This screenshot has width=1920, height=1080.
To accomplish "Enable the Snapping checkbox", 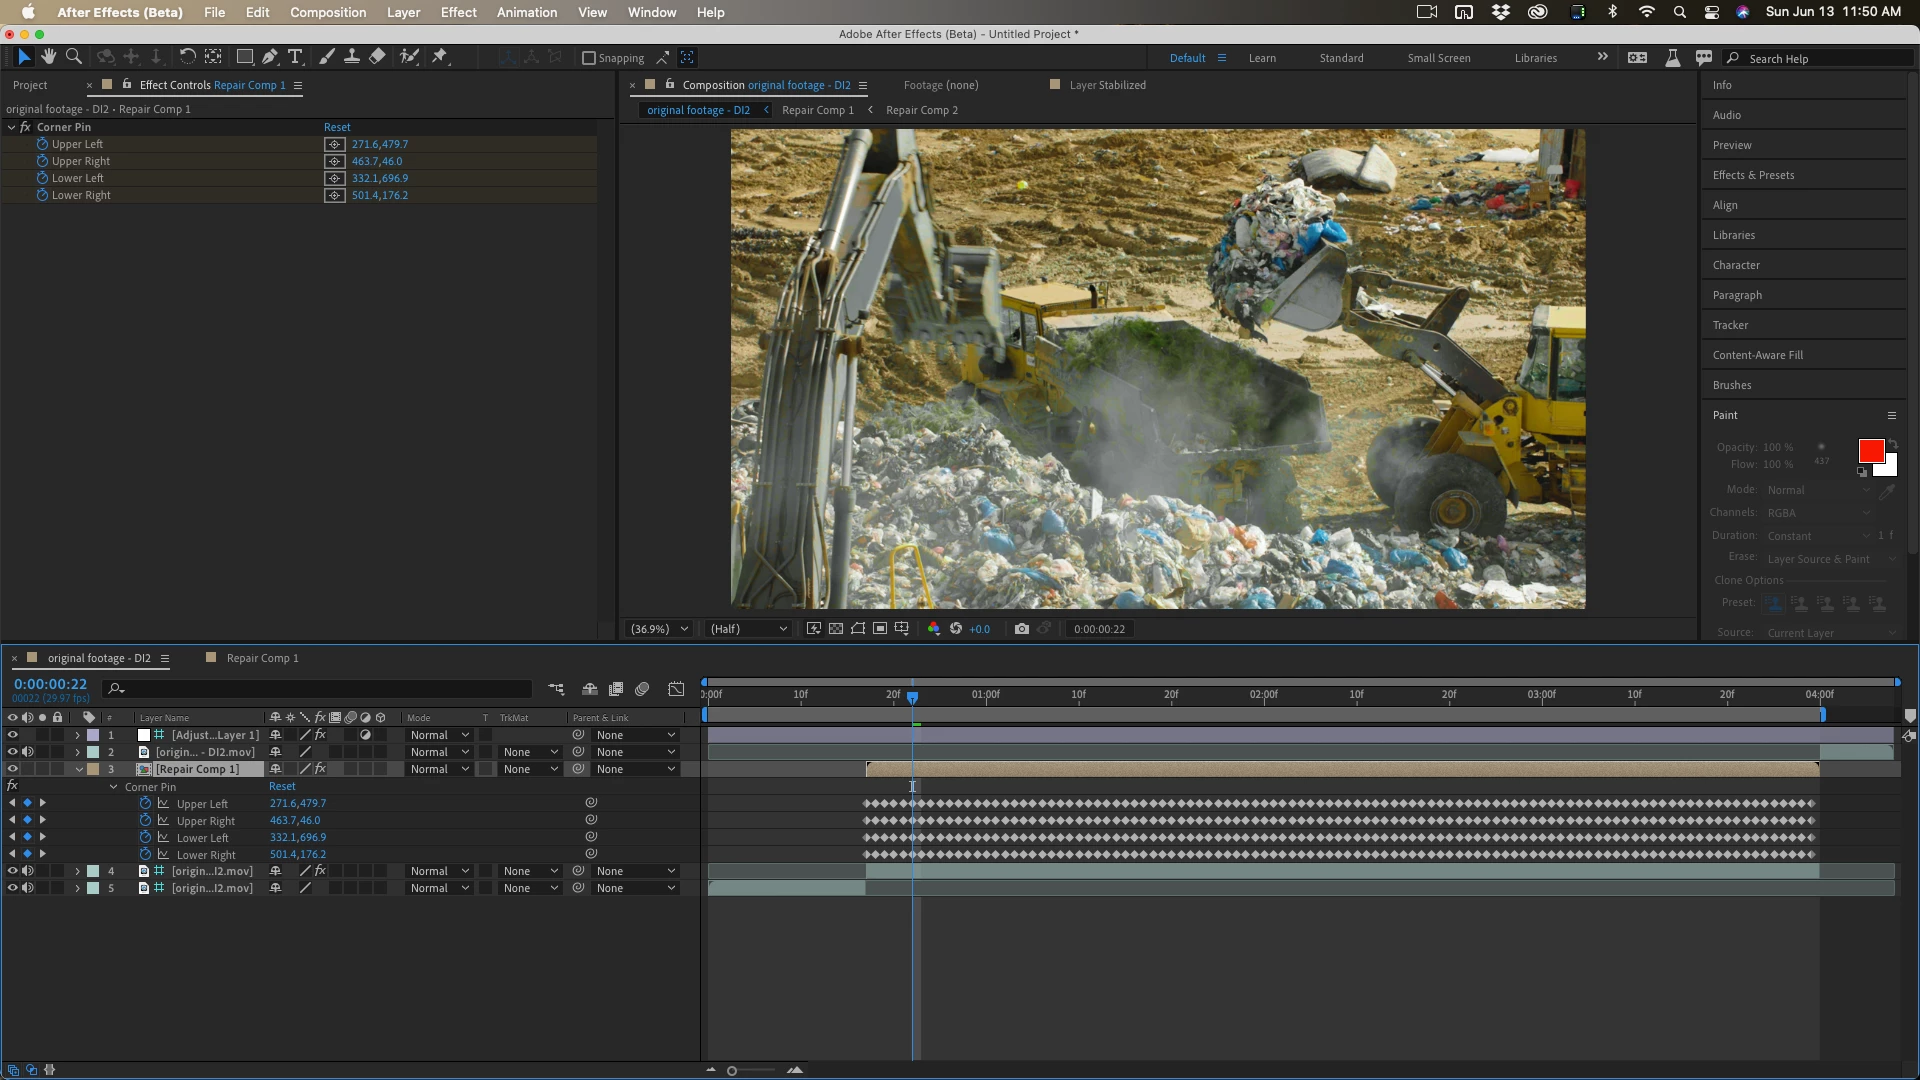I will [589, 58].
